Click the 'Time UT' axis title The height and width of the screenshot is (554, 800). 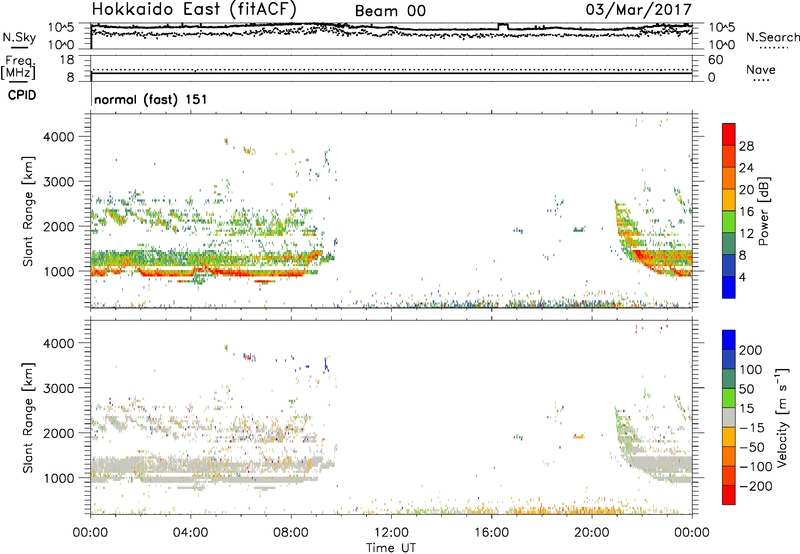pyautogui.click(x=391, y=547)
